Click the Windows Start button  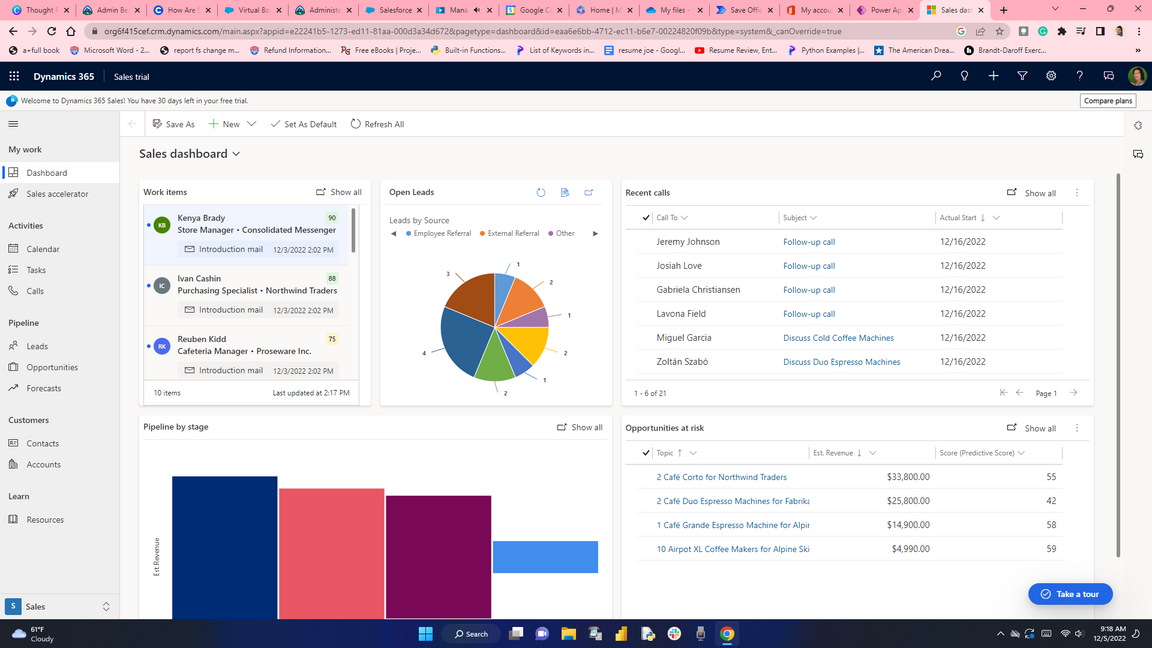click(425, 633)
